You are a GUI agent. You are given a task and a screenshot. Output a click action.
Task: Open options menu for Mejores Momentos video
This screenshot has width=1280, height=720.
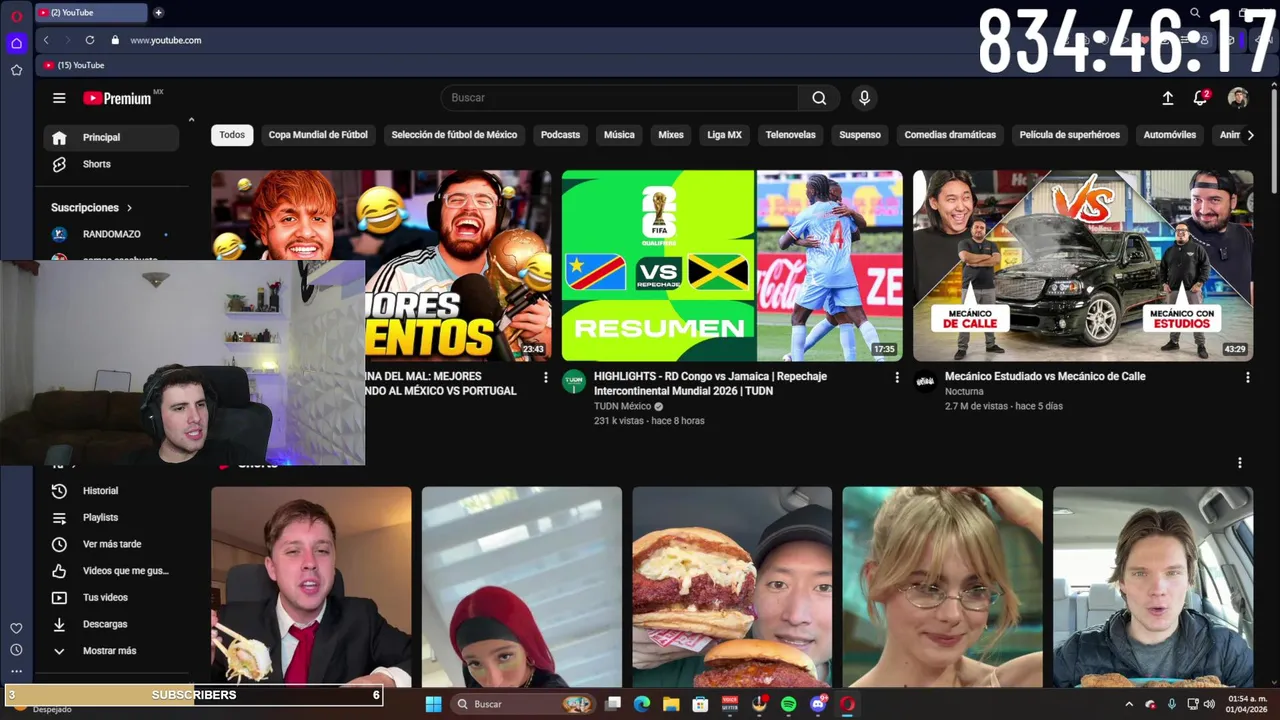point(545,377)
